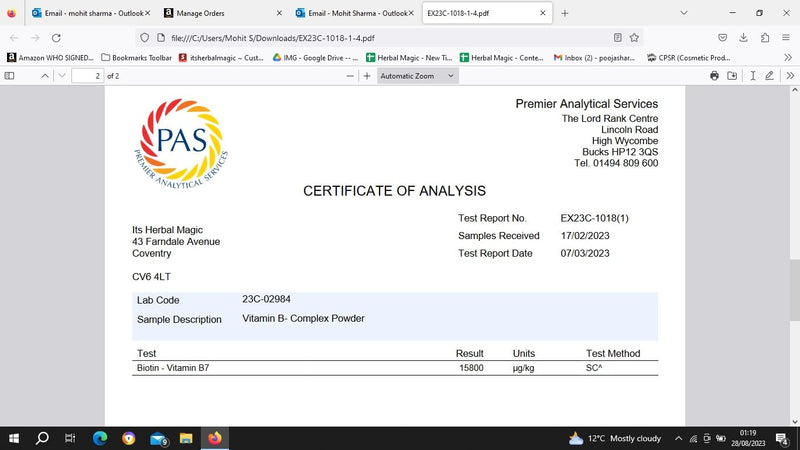Open the Firefox application menu
Viewport: 800px width, 450px height.
click(786, 38)
